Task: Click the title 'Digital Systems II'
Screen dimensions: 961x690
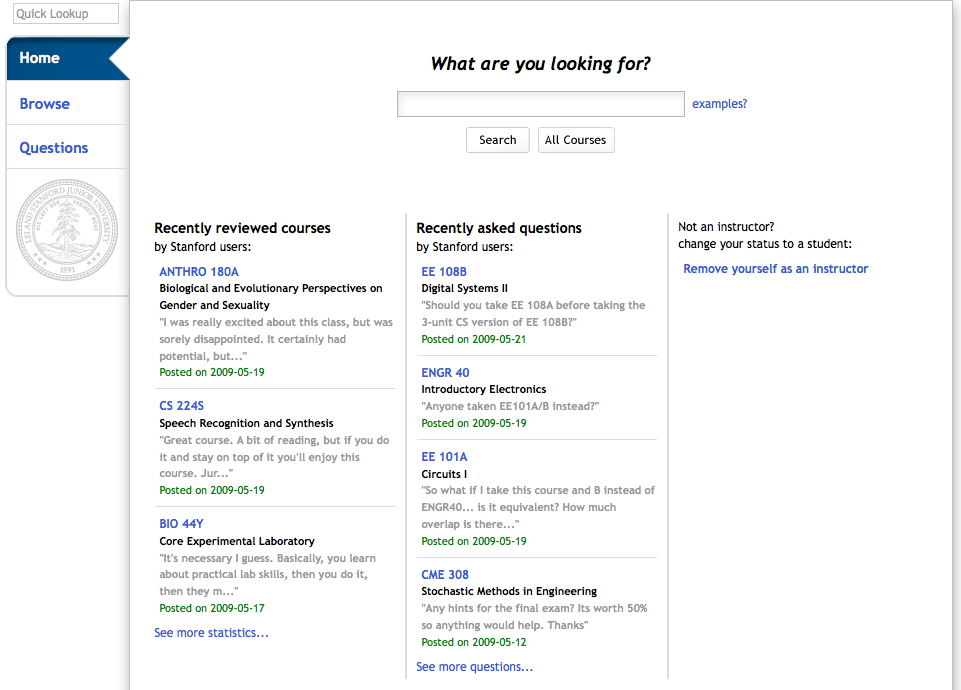Action: [x=465, y=288]
